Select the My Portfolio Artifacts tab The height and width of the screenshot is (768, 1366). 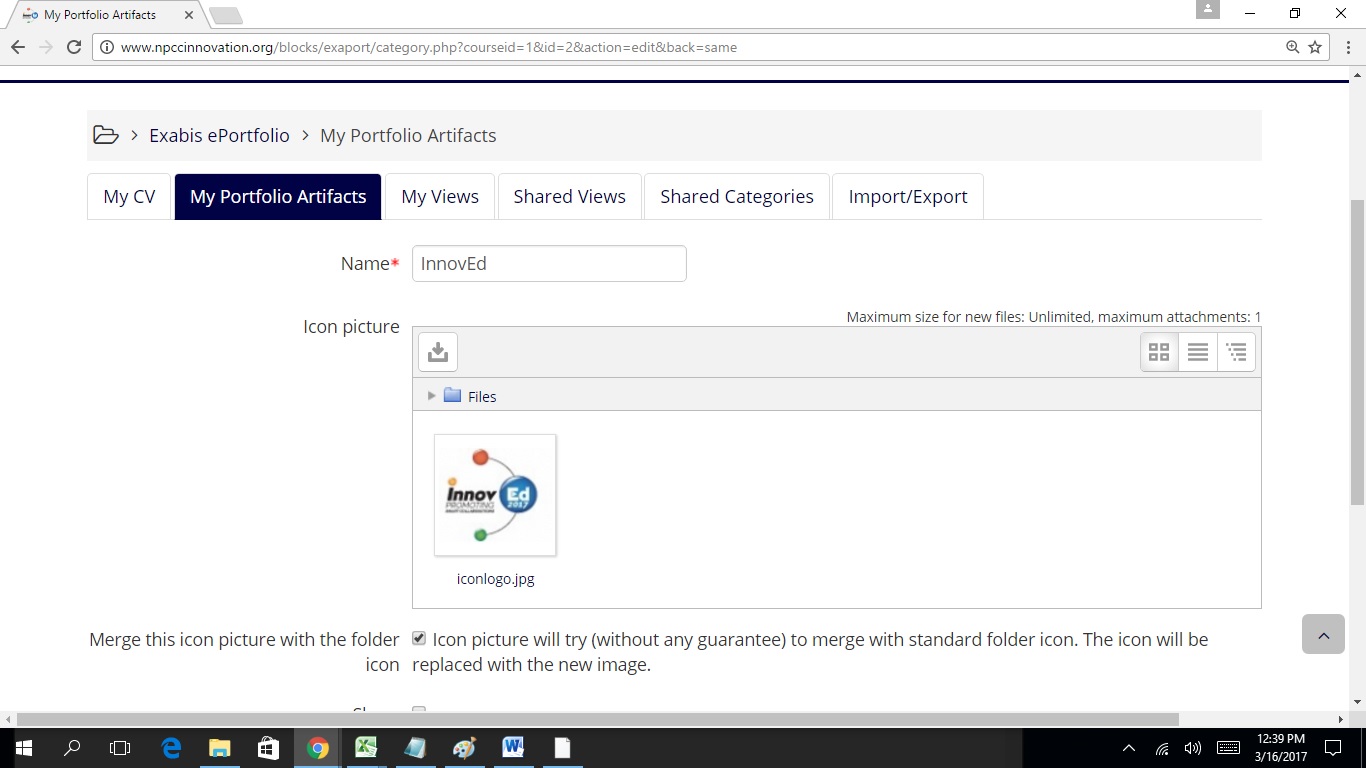click(278, 197)
